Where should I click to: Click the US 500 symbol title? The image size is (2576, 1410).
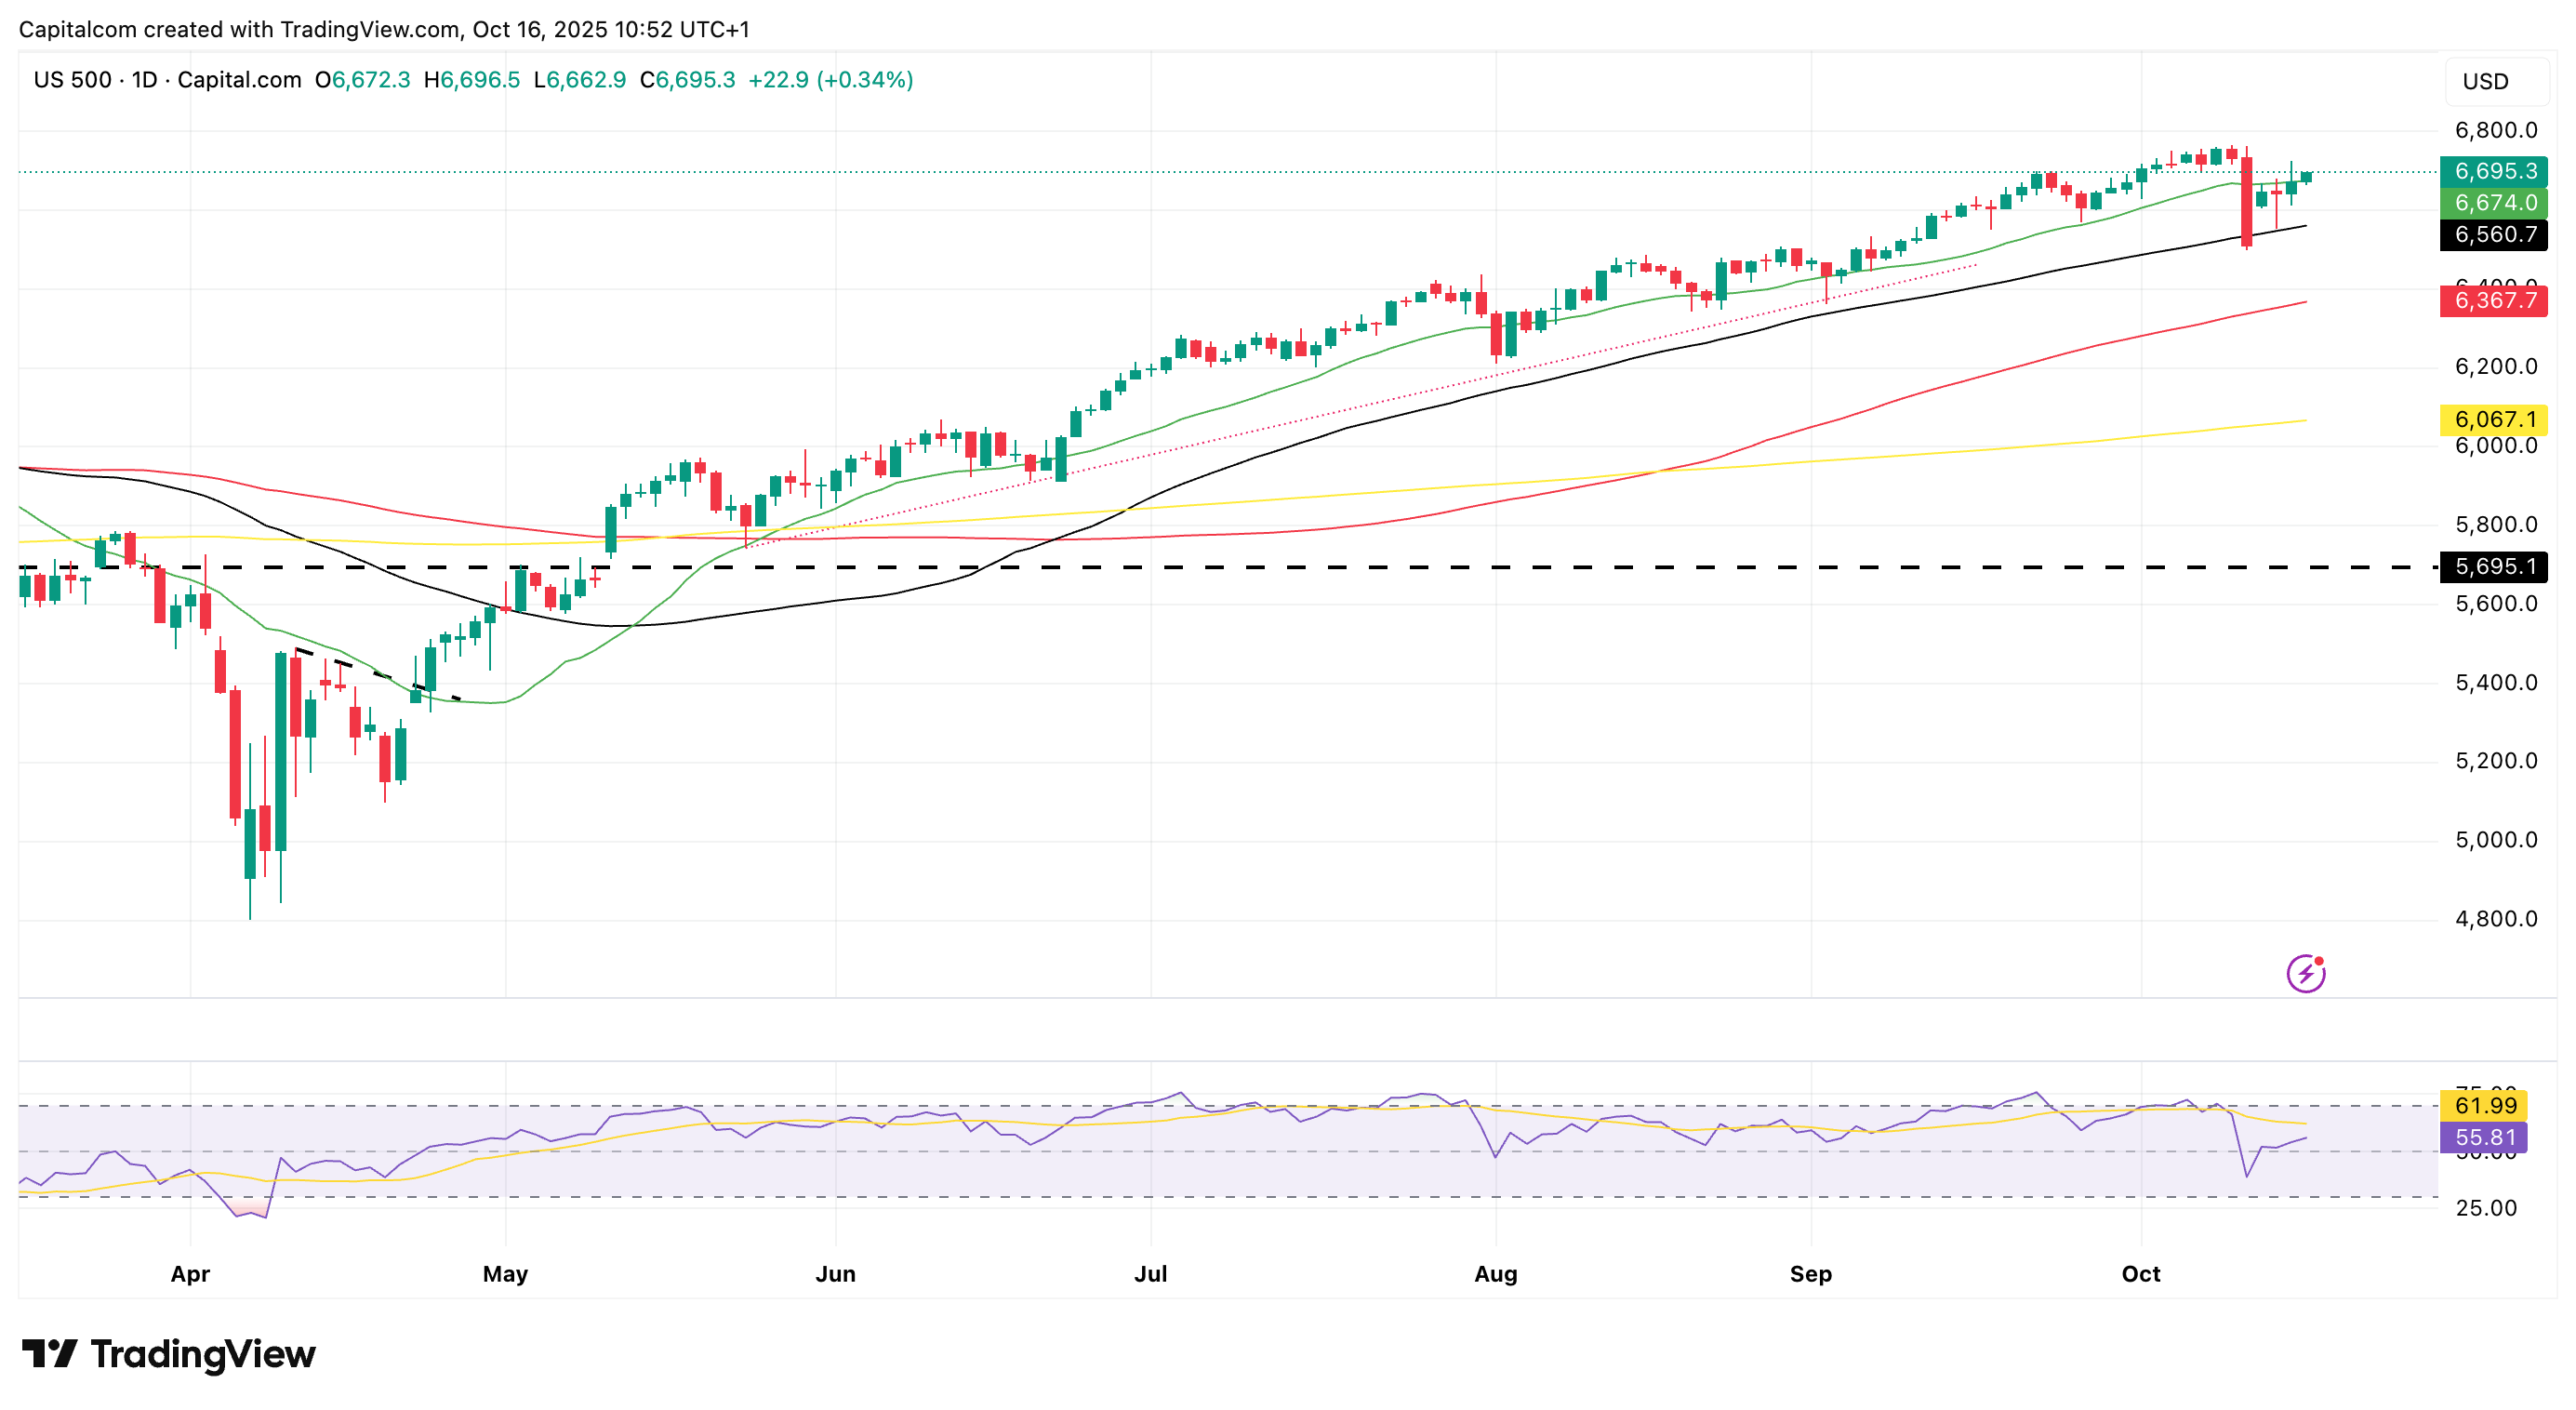(72, 80)
